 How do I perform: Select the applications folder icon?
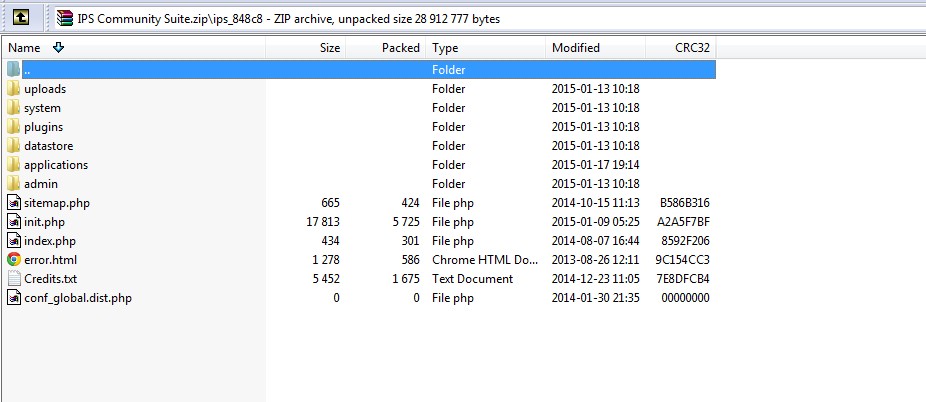point(14,165)
